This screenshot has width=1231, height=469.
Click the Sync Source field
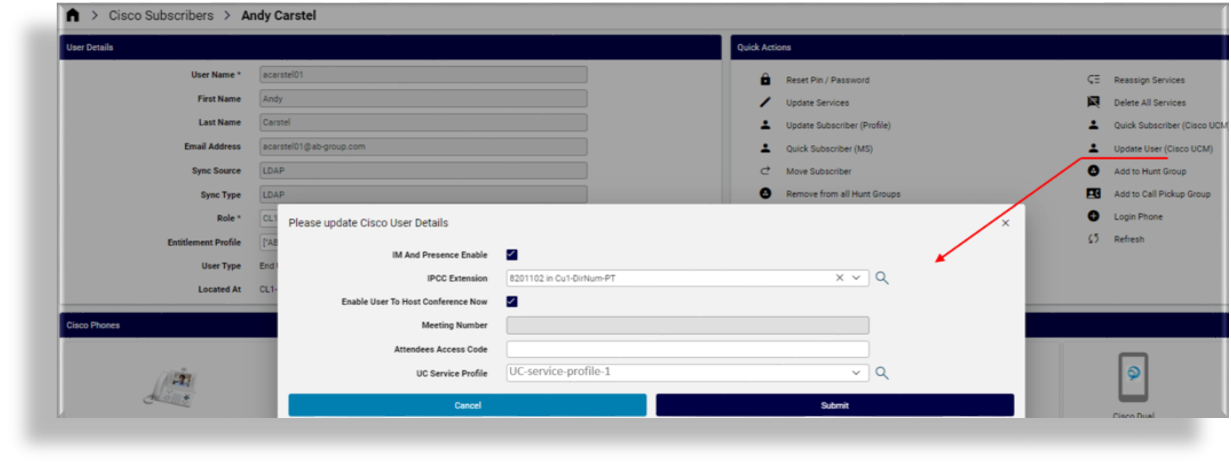(422, 170)
